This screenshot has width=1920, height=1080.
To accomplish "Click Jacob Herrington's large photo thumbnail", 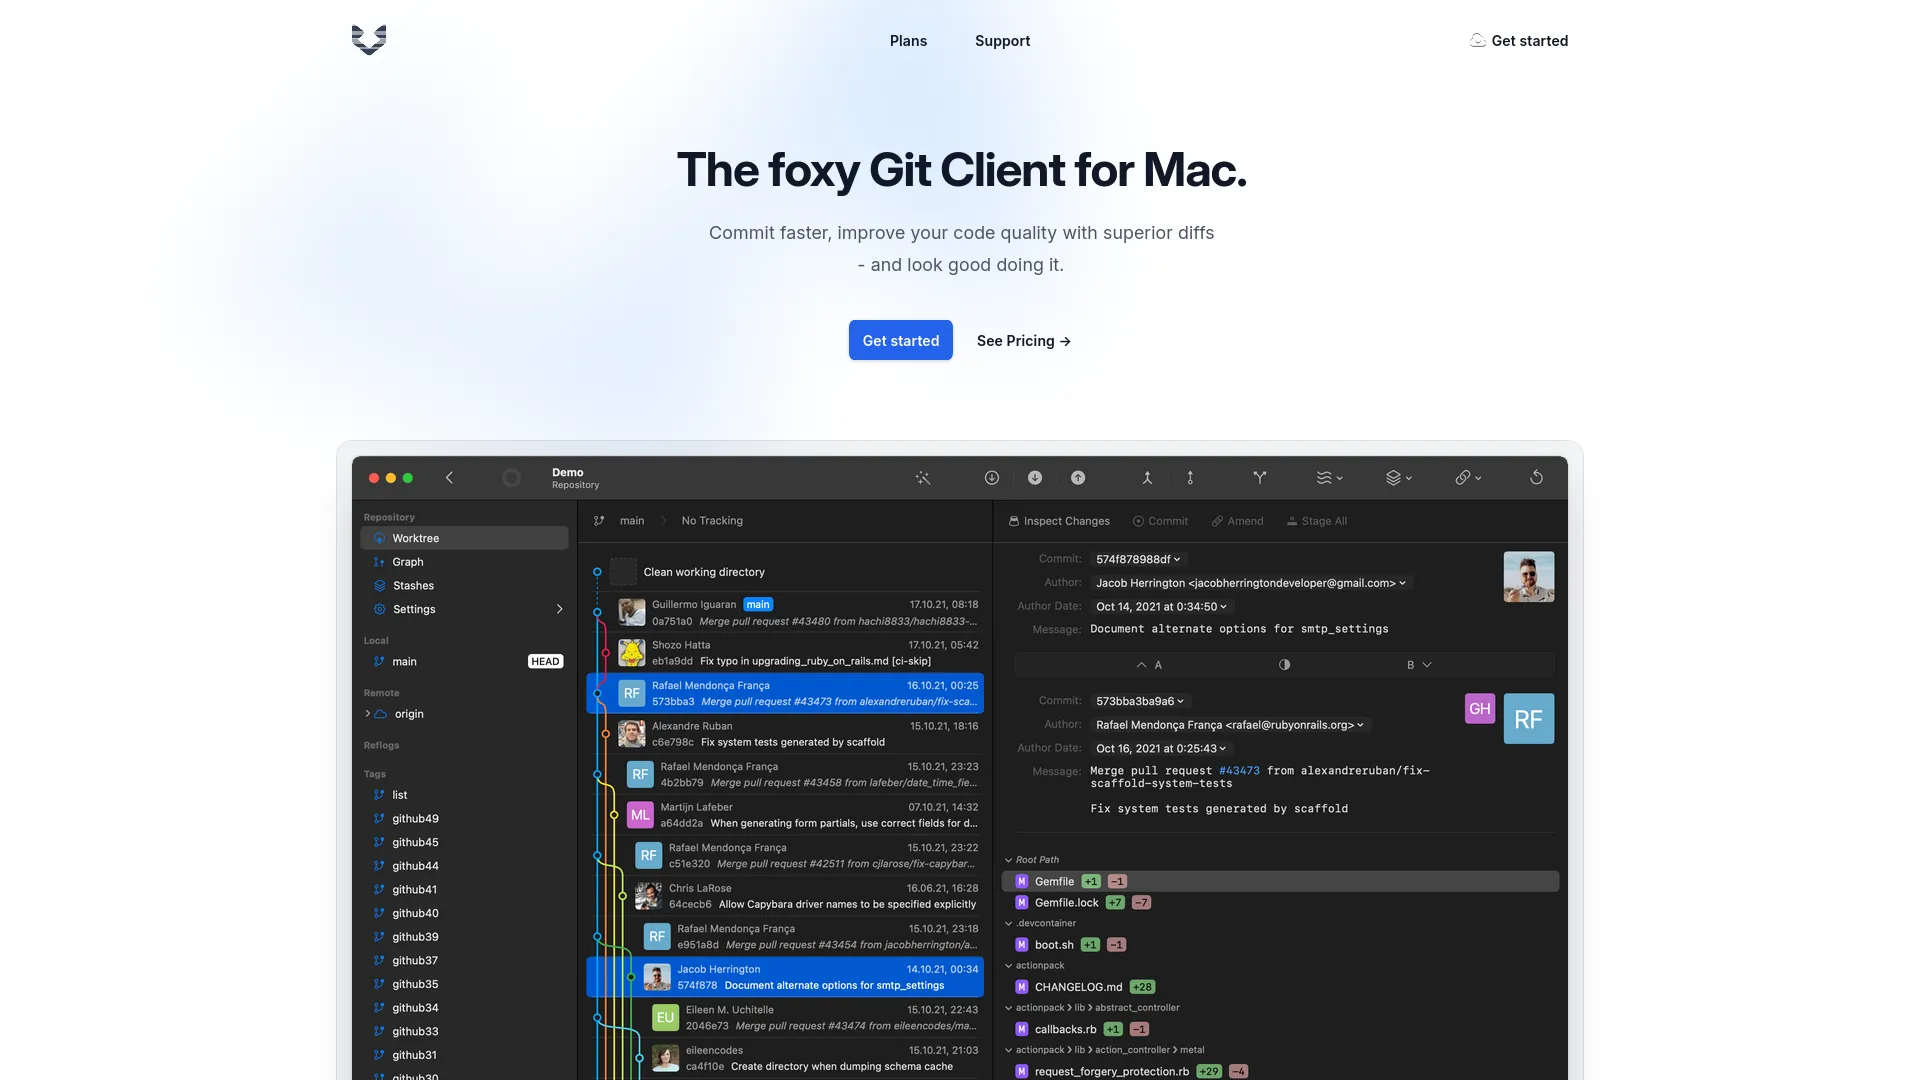I will click(x=1529, y=577).
